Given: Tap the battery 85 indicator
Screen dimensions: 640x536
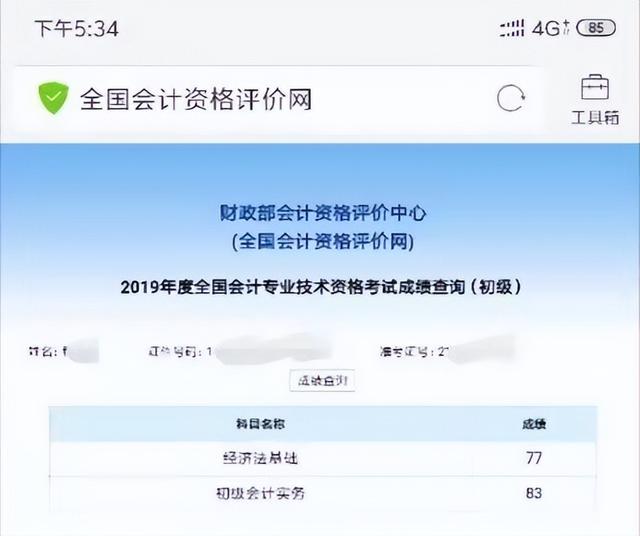Looking at the screenshot, I should (x=596, y=28).
